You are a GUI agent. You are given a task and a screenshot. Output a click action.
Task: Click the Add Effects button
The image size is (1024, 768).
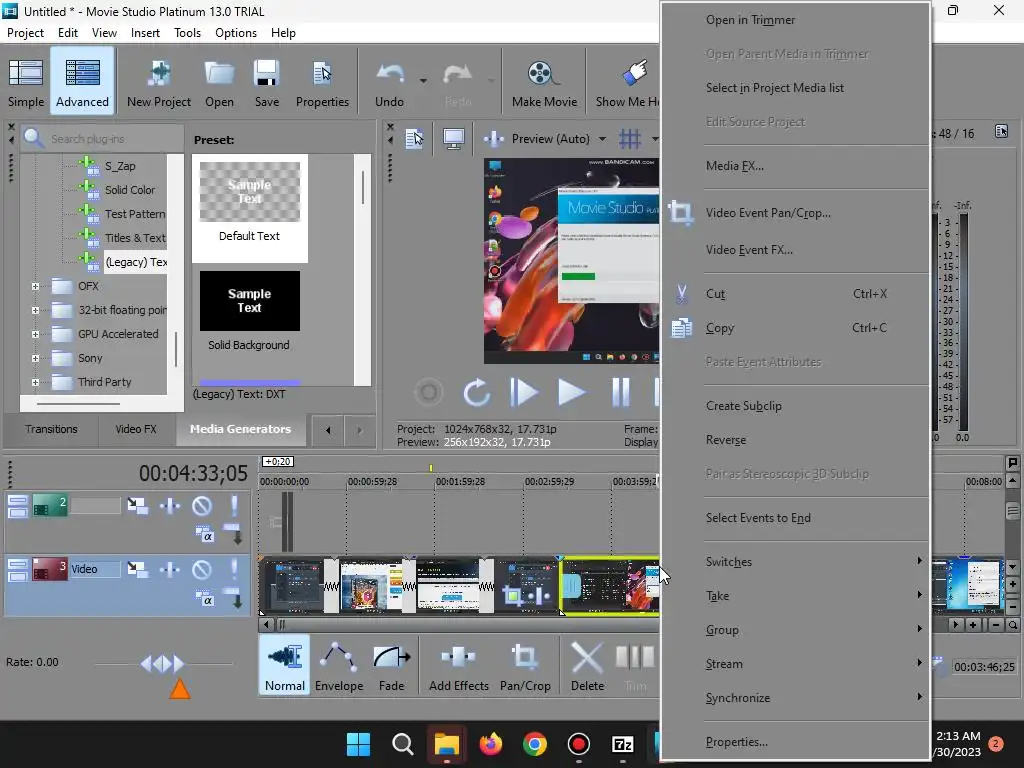(458, 665)
